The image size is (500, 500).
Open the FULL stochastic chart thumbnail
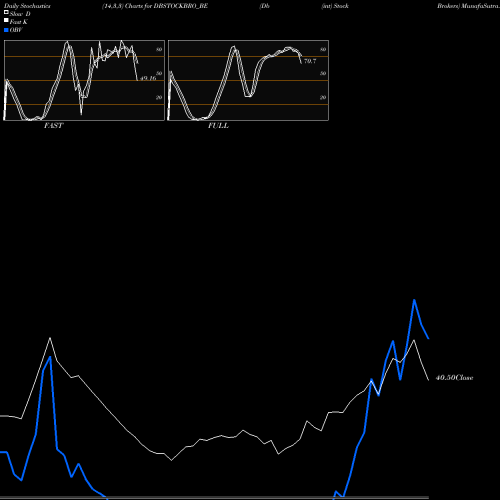point(248,80)
